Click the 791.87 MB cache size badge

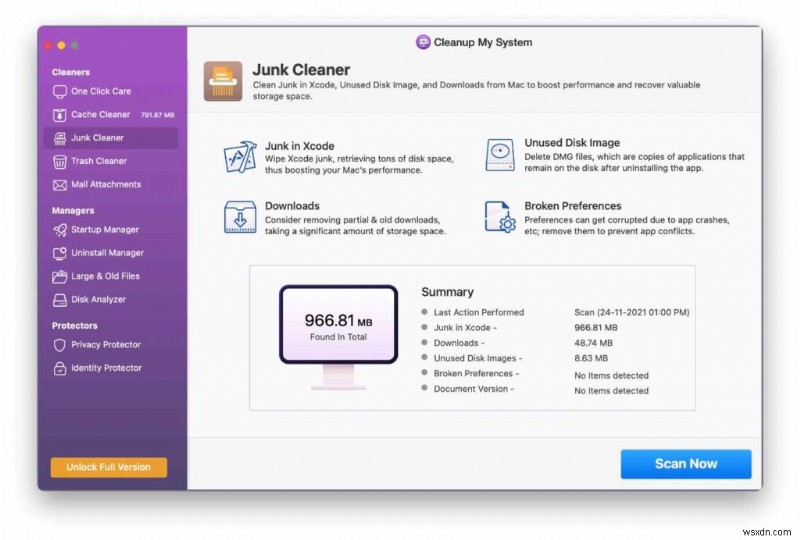pyautogui.click(x=158, y=115)
